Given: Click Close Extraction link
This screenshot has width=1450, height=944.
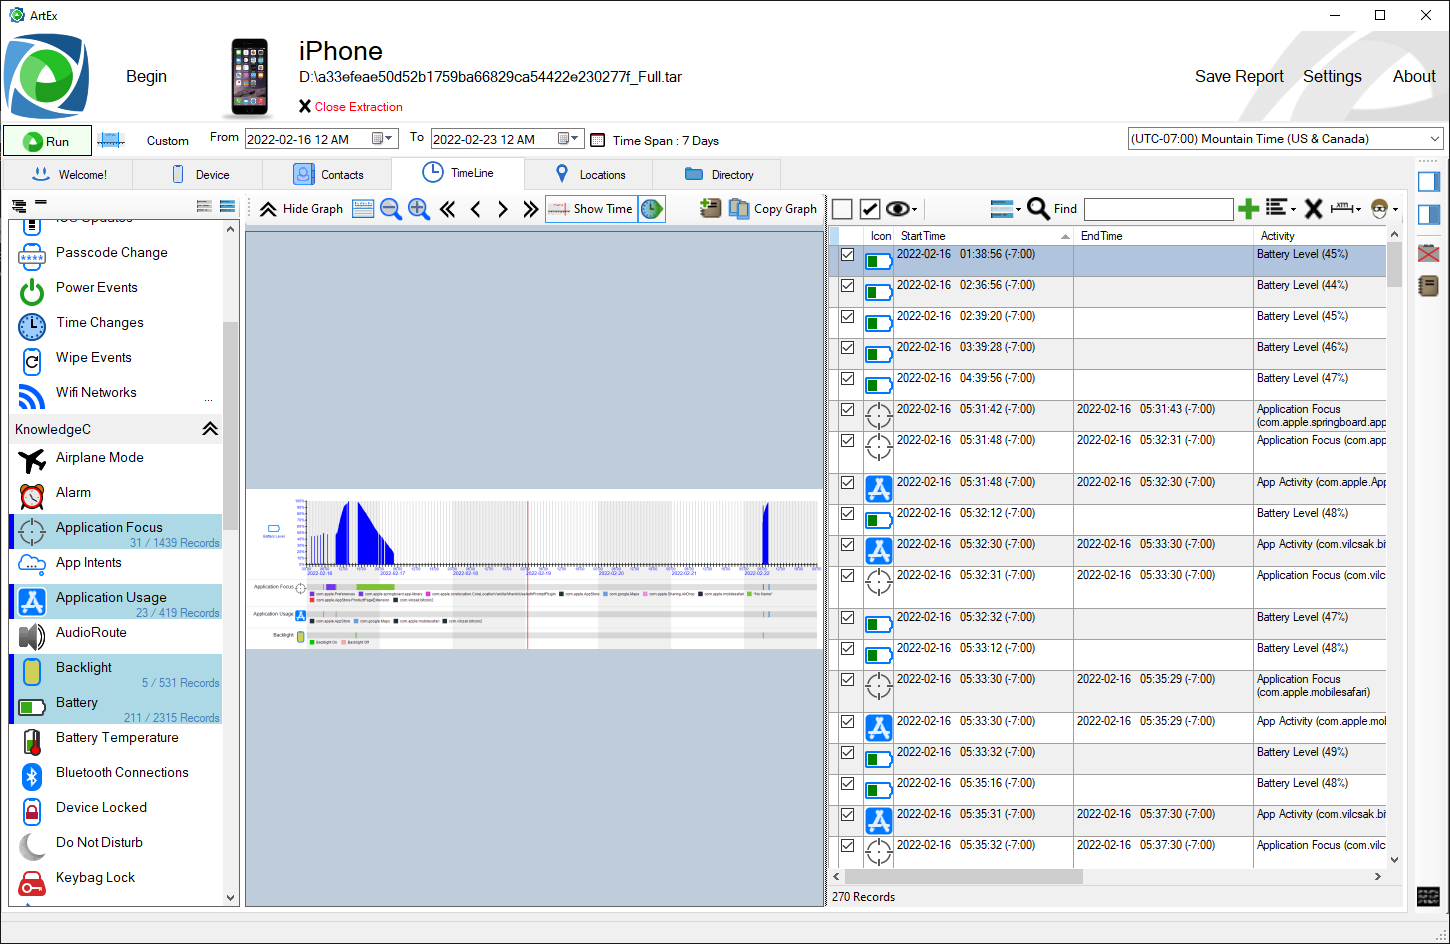Looking at the screenshot, I should [351, 107].
